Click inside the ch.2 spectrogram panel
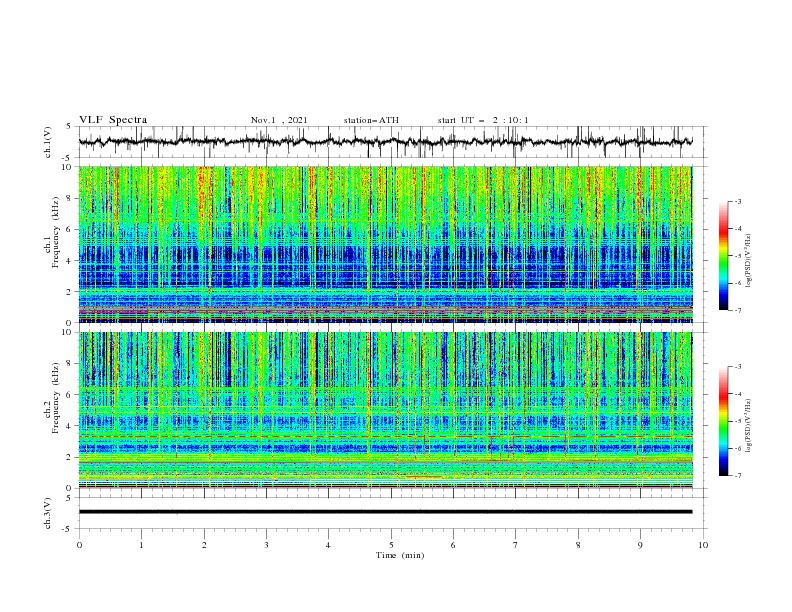This screenshot has height=612, width=792. (385, 410)
